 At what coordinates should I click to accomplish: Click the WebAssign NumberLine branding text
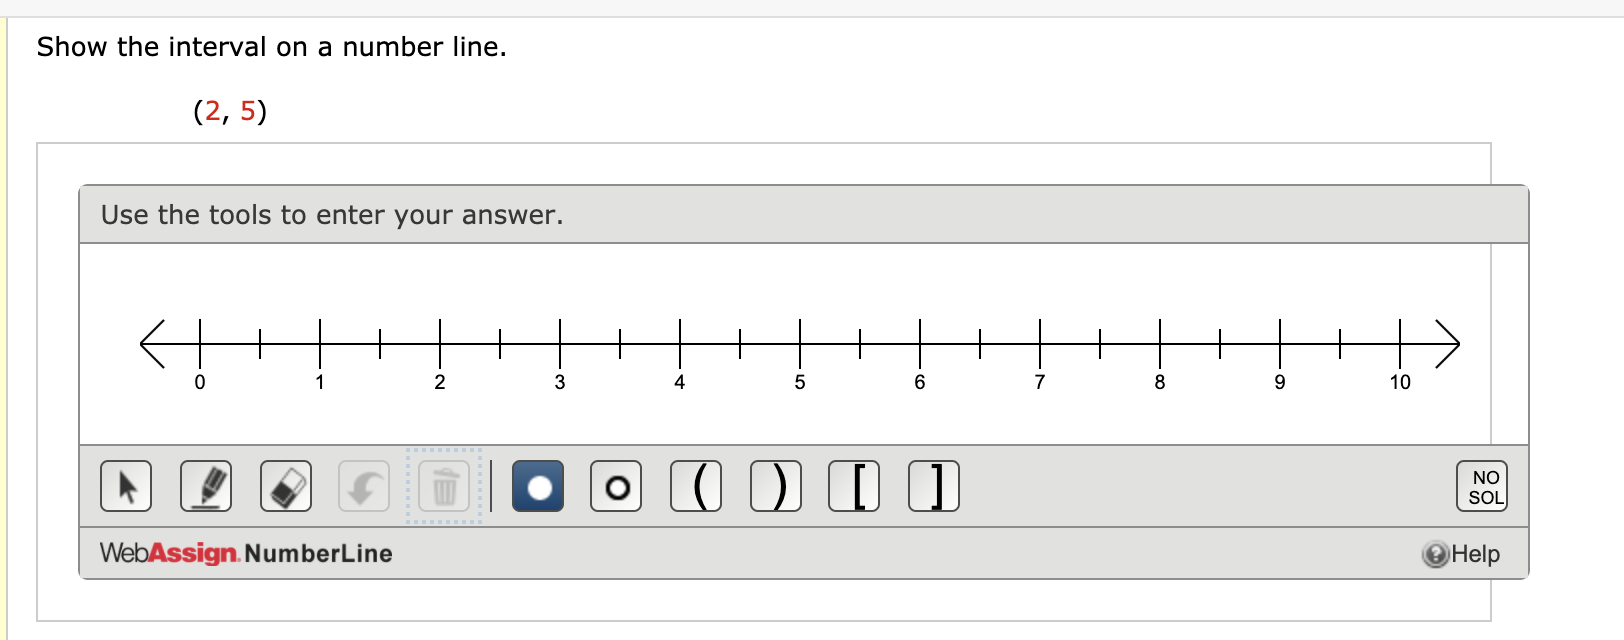click(244, 553)
